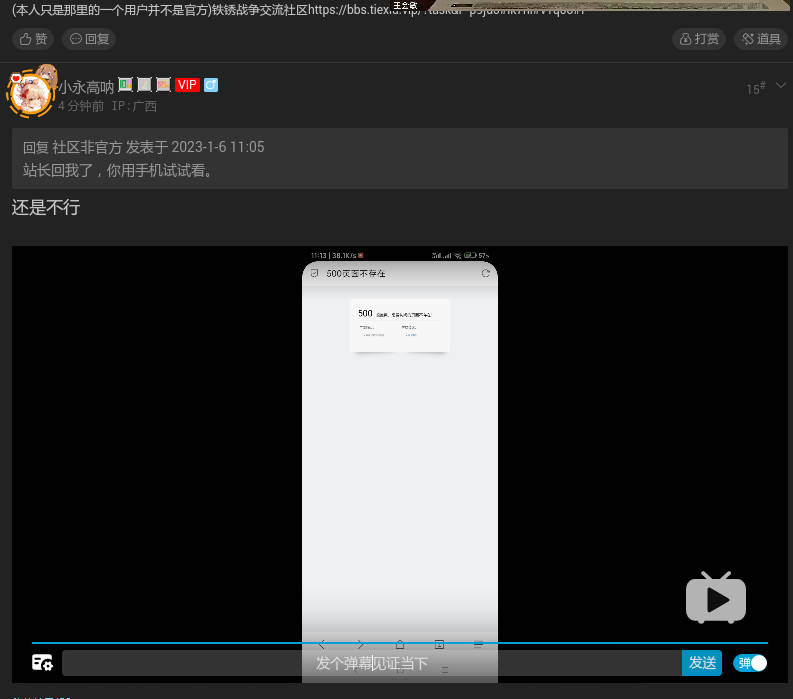Image resolution: width=793 pixels, height=699 pixels.
Task: Click the first green medal badge
Action: tap(125, 85)
